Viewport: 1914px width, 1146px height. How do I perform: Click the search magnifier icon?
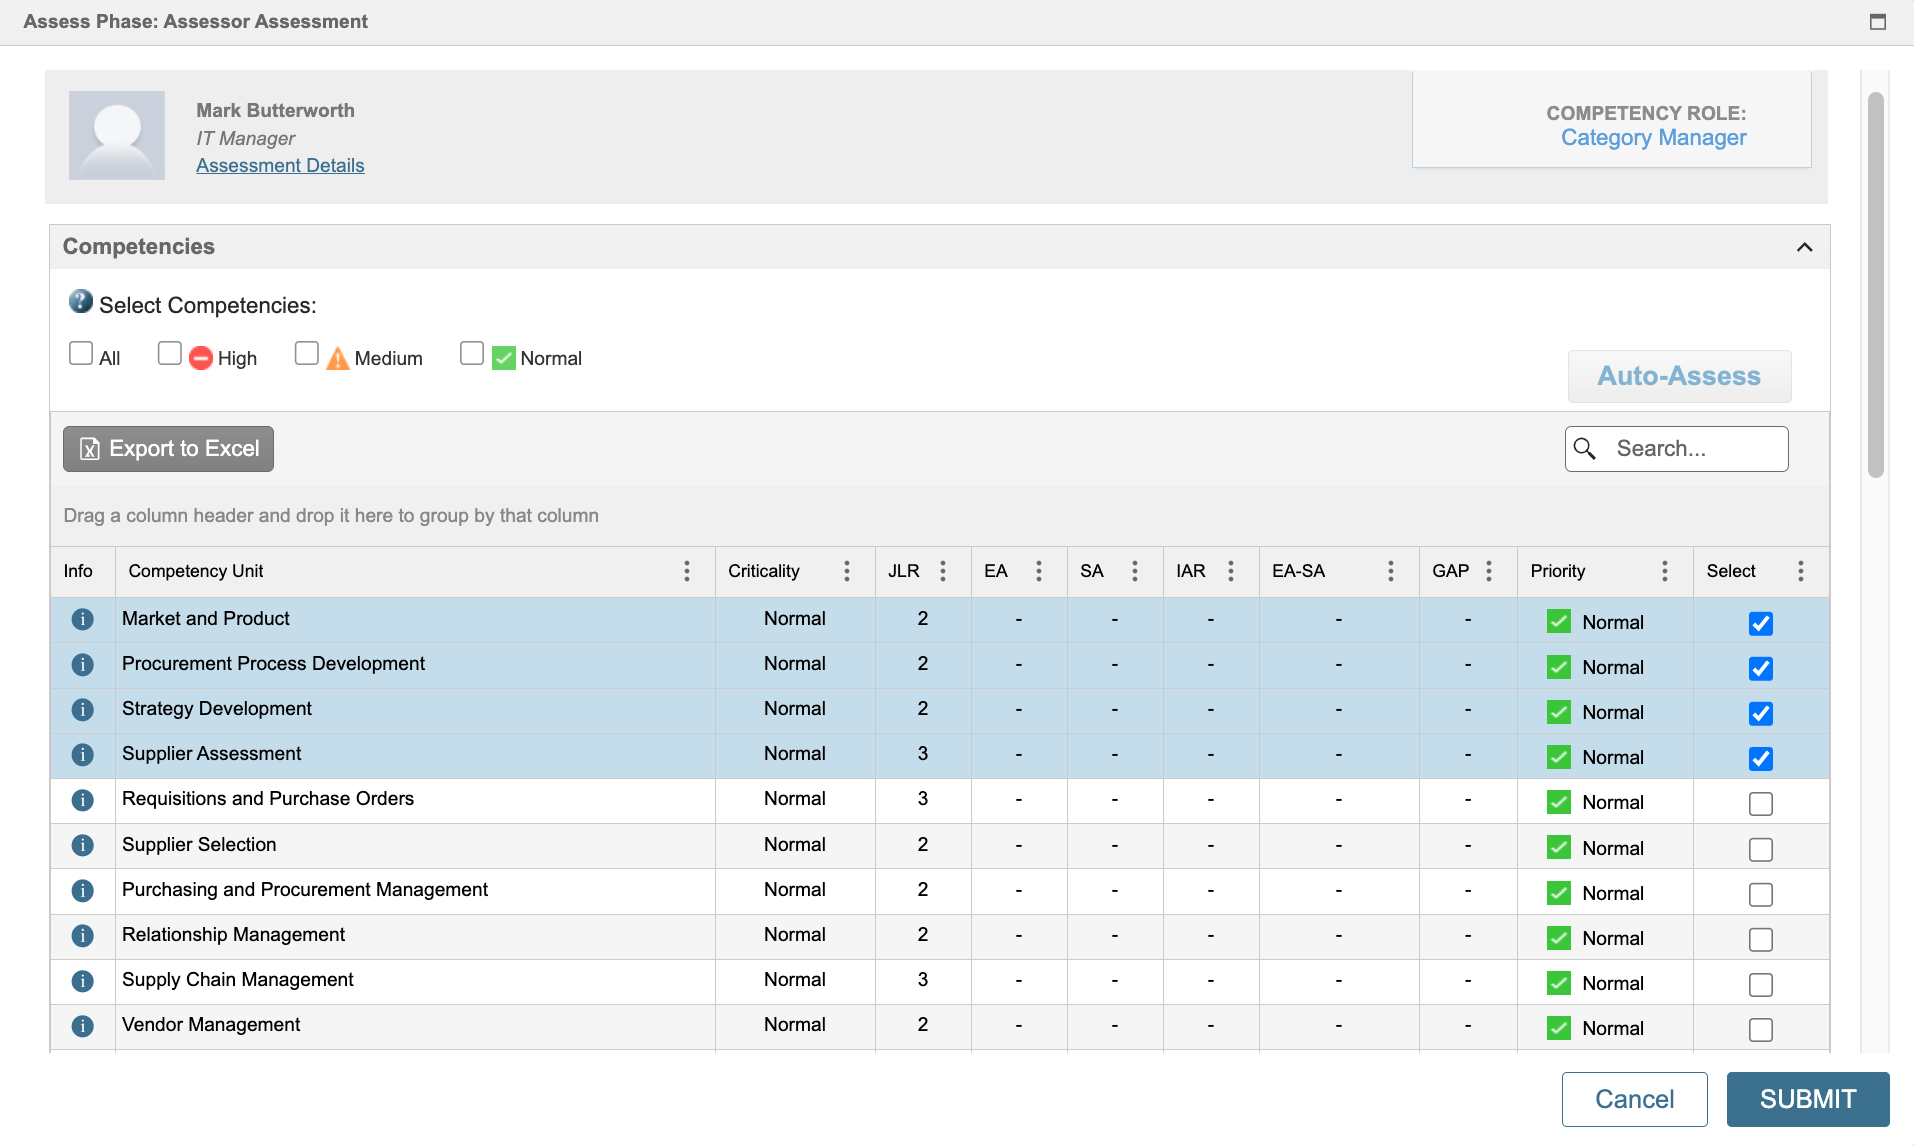1587,449
